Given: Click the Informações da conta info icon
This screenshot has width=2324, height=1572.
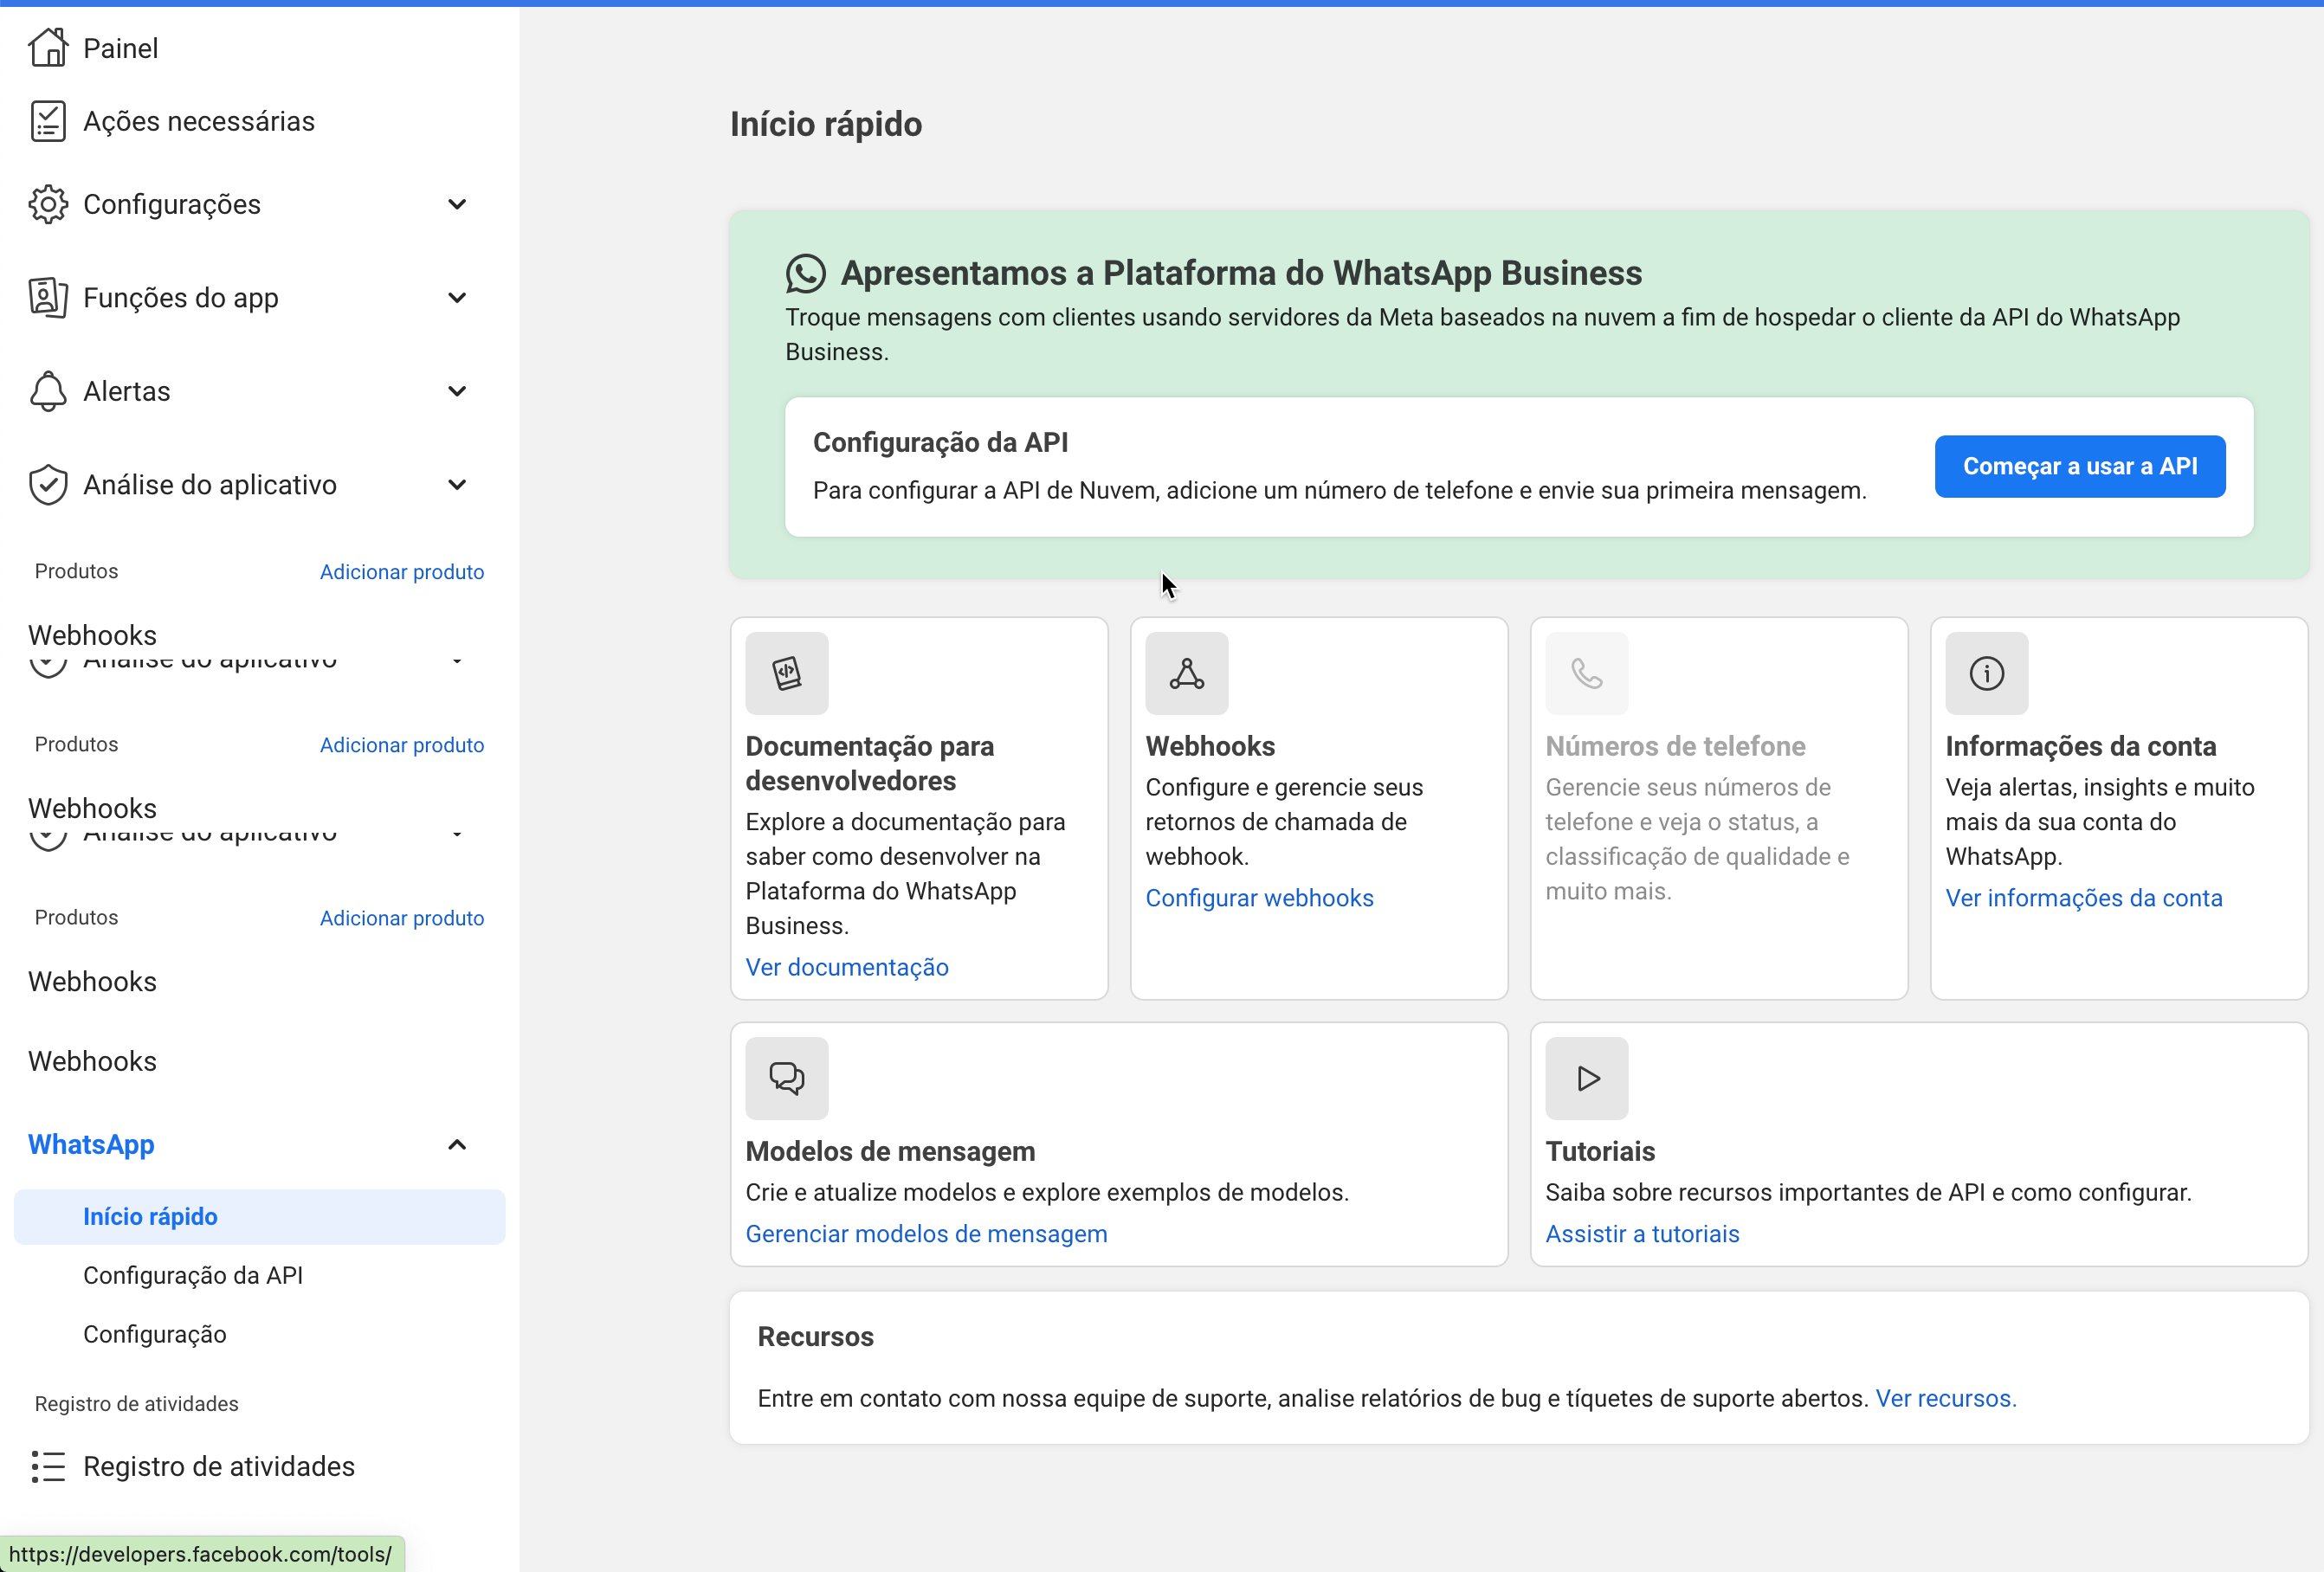Looking at the screenshot, I should 1986,673.
